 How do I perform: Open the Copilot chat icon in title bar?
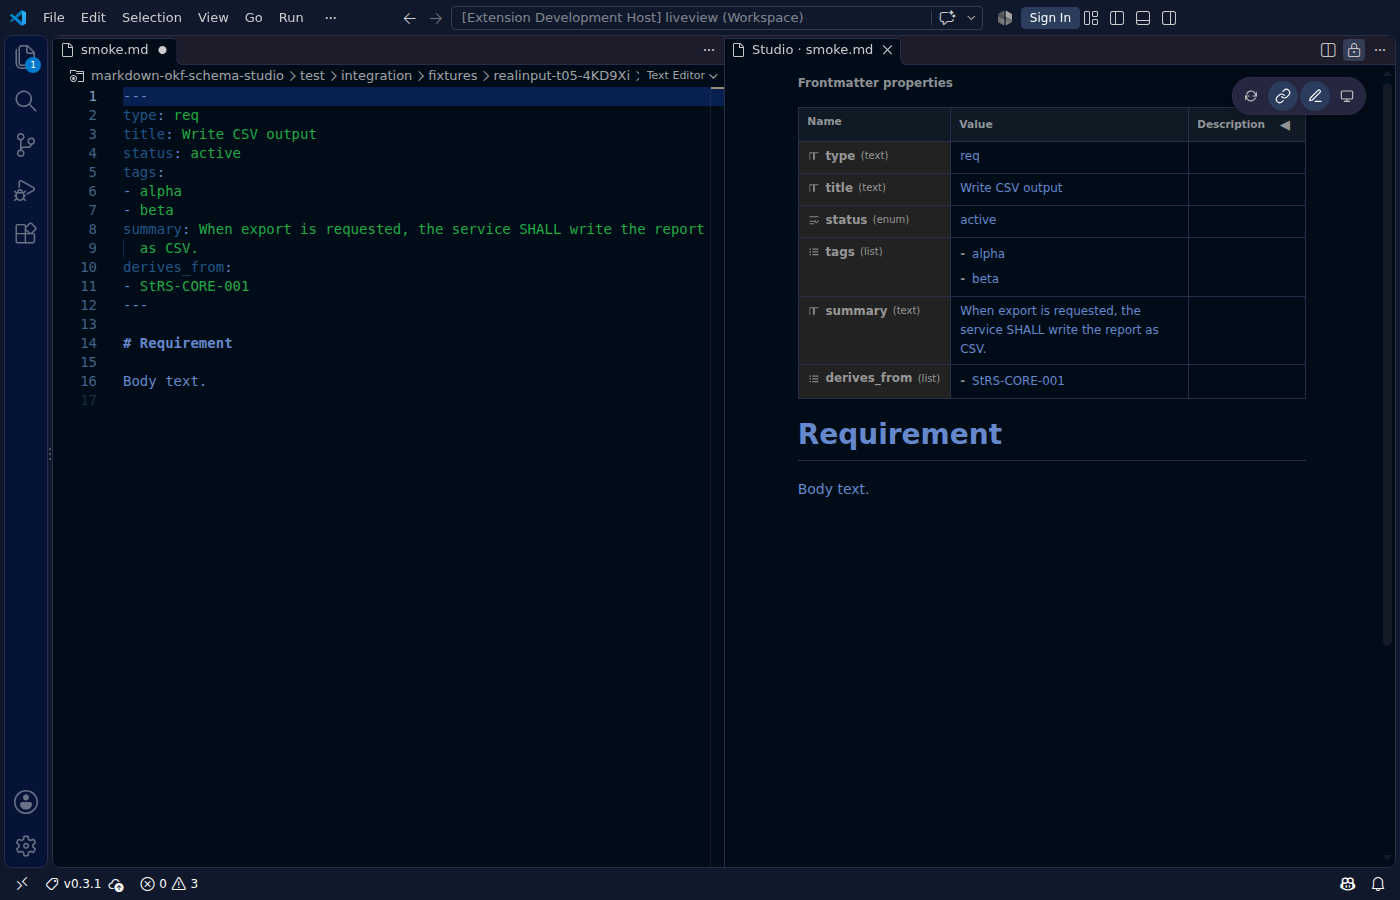947,18
